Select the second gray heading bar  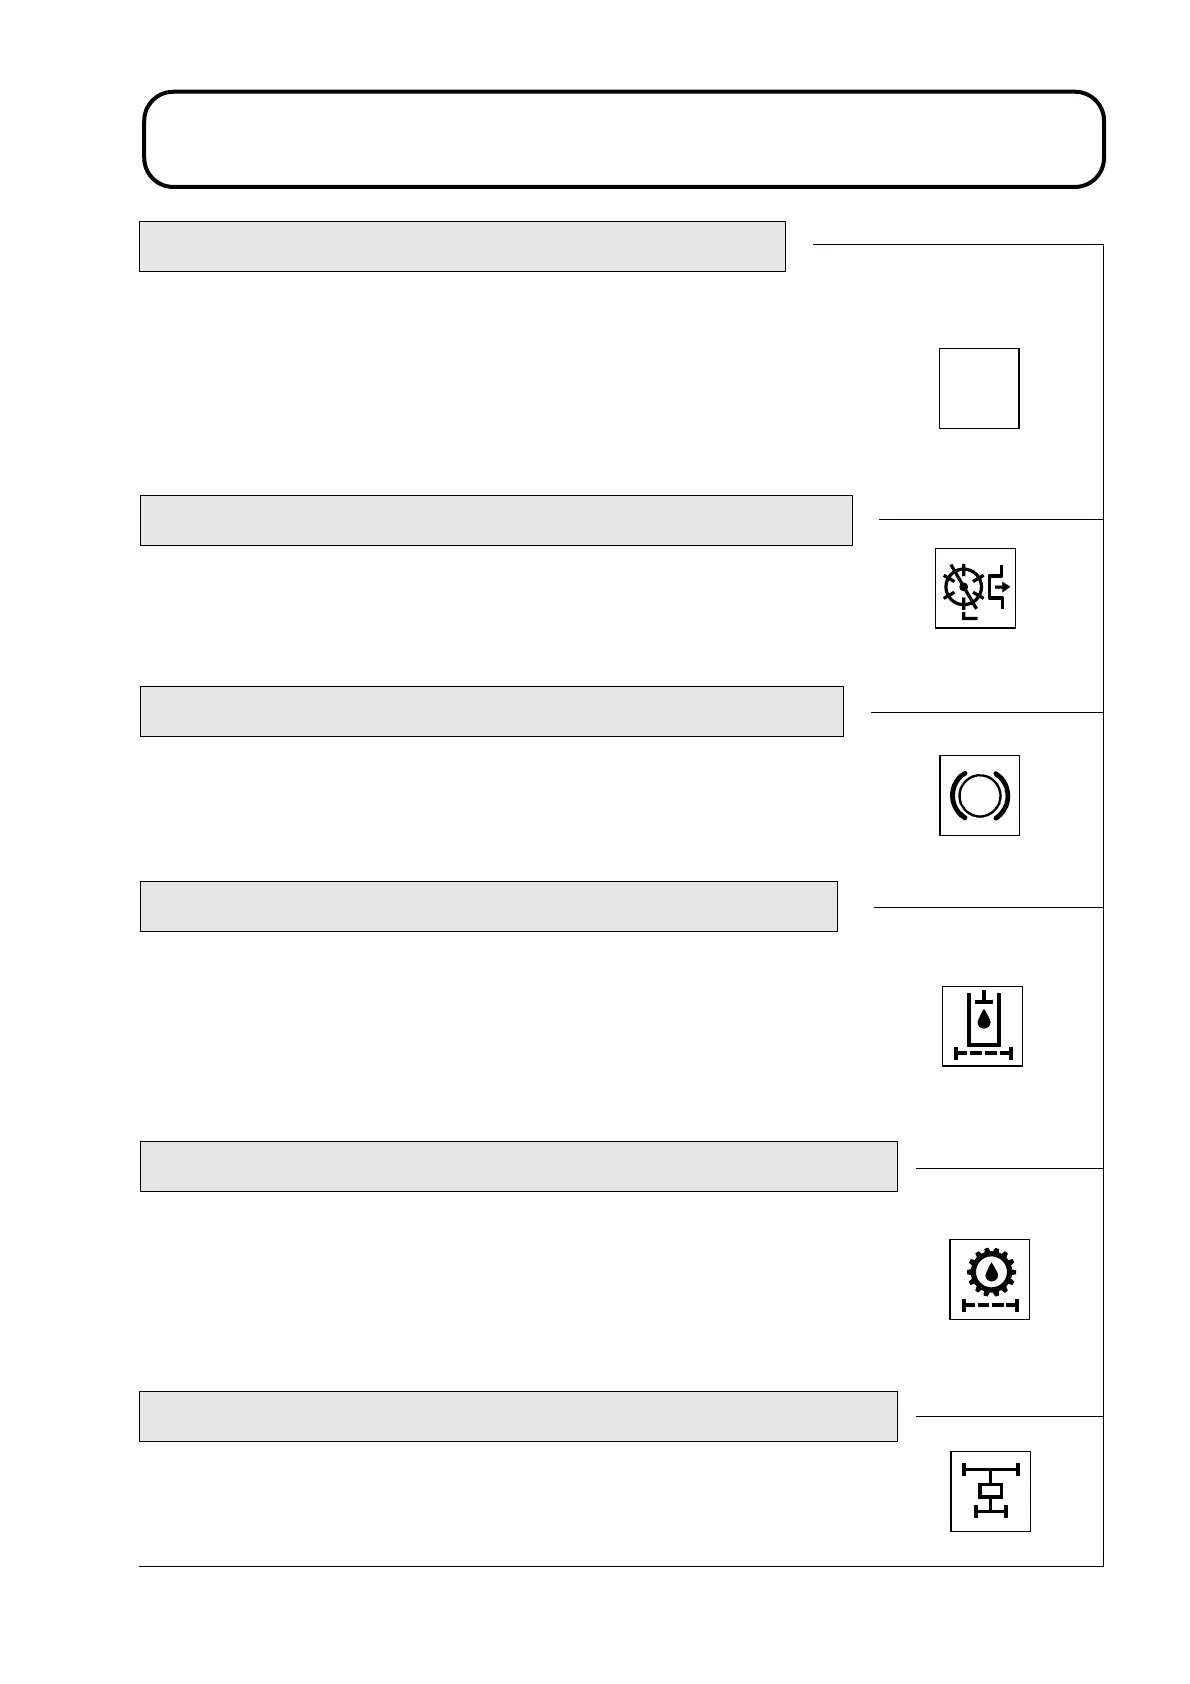point(495,520)
